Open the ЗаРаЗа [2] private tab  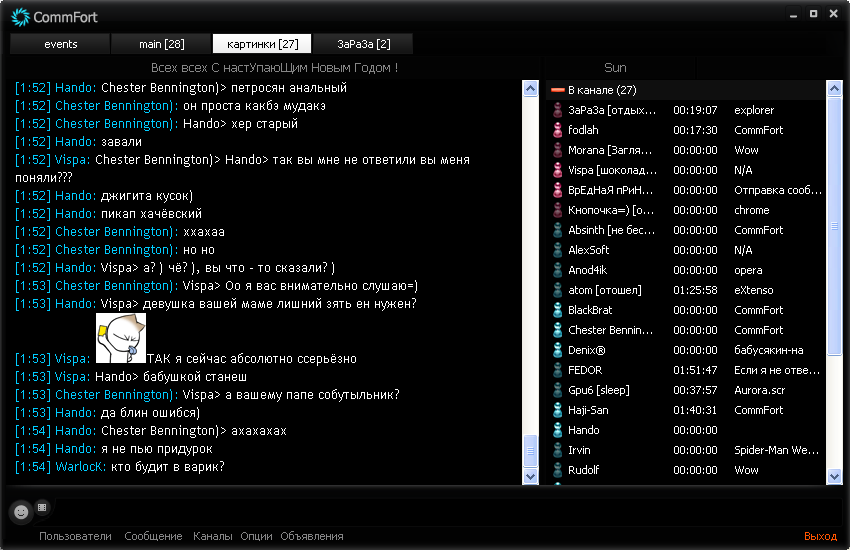[x=363, y=44]
